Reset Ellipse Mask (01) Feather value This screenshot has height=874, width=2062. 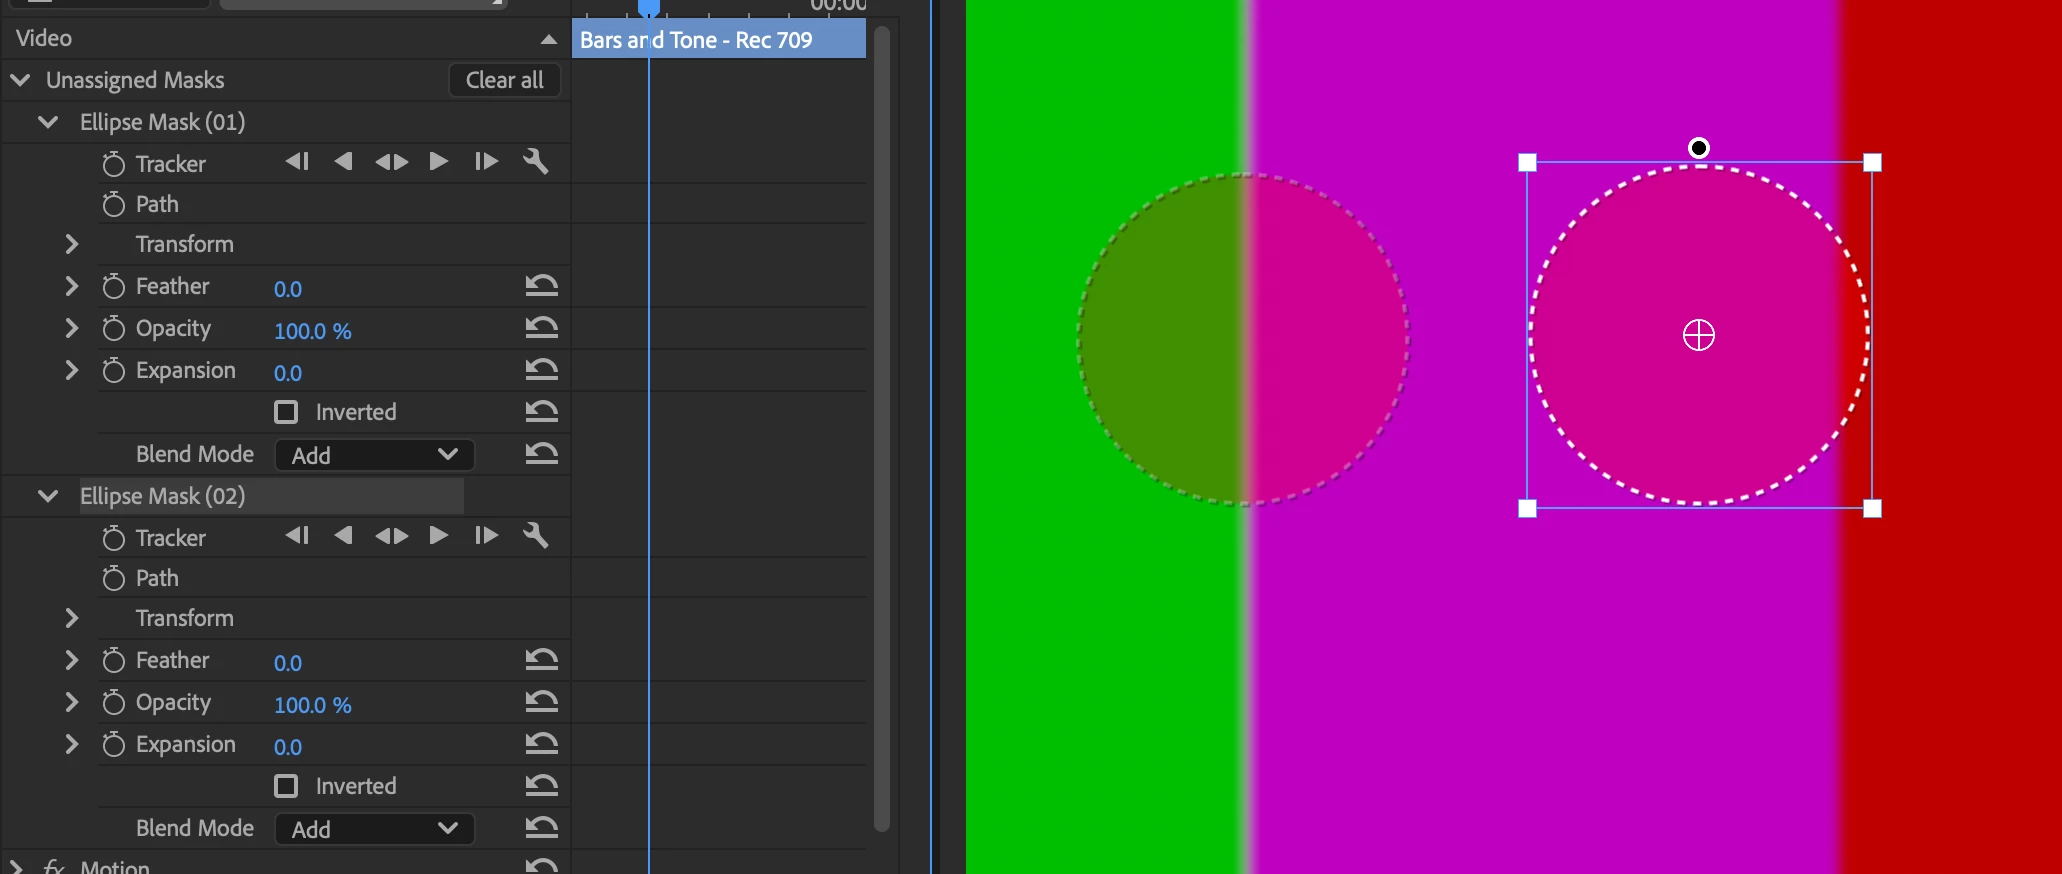(541, 286)
